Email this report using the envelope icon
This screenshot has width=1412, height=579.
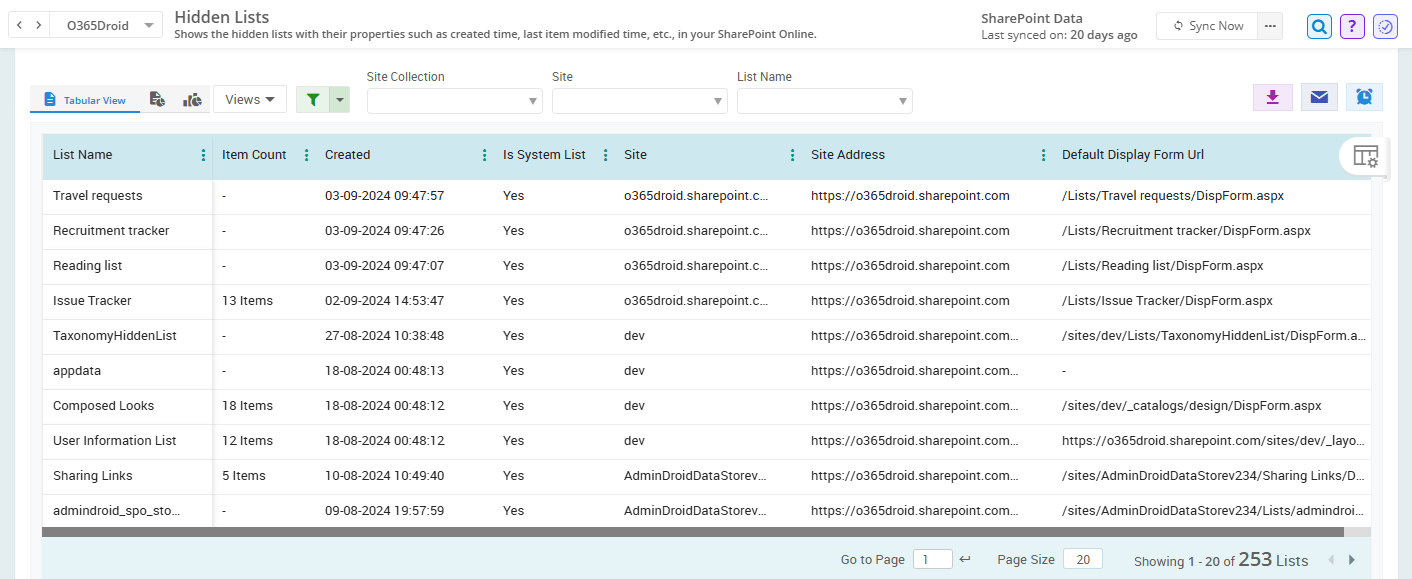(1318, 97)
